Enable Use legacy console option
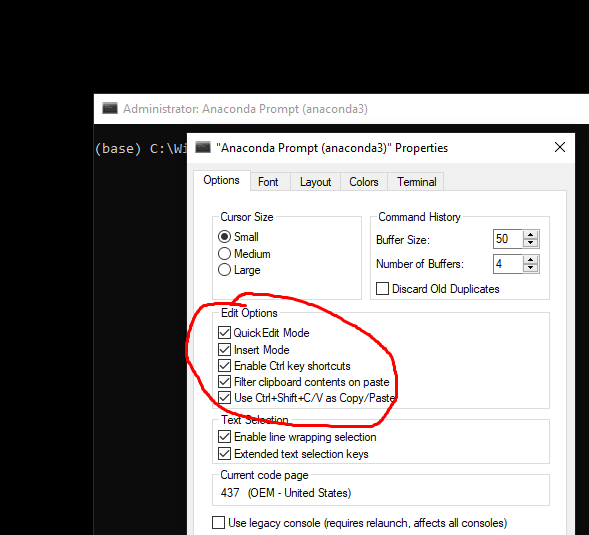The width and height of the screenshot is (589, 535). (x=219, y=523)
